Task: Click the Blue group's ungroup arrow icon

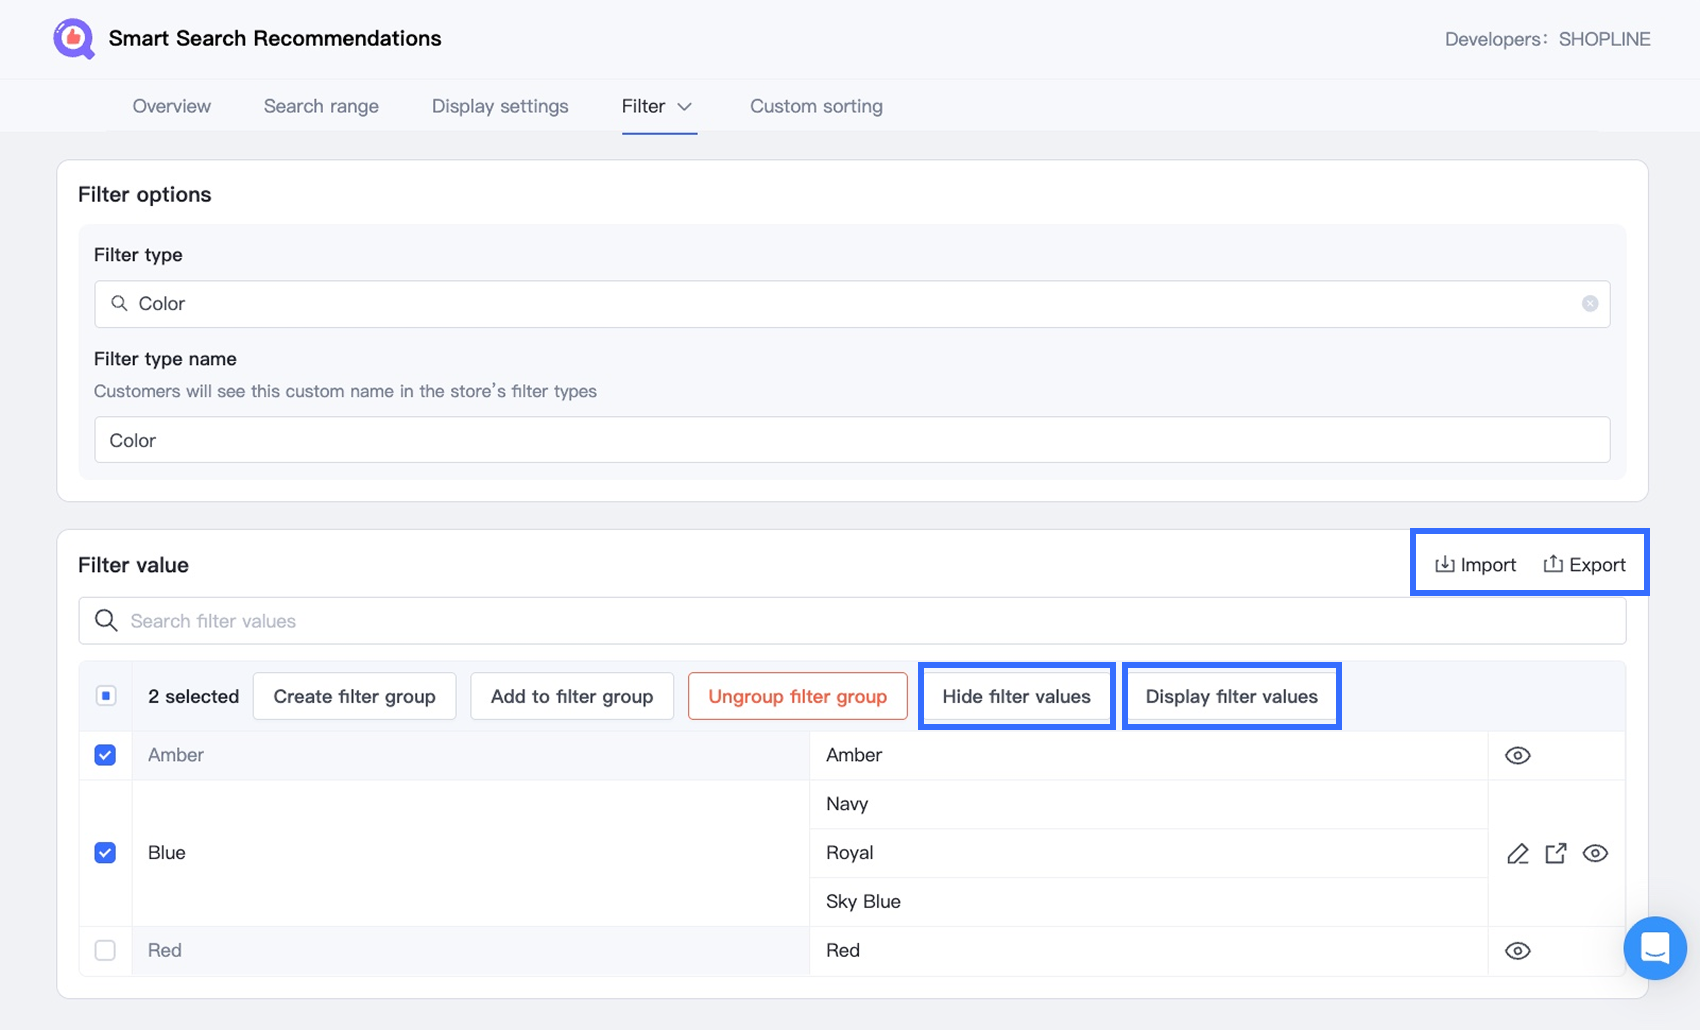Action: pyautogui.click(x=1556, y=854)
